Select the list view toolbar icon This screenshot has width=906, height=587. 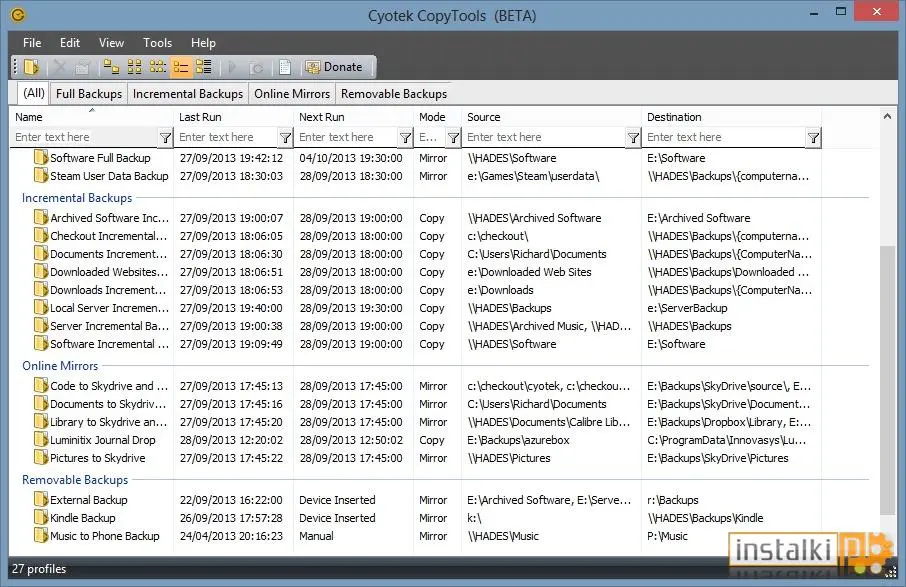click(x=157, y=67)
